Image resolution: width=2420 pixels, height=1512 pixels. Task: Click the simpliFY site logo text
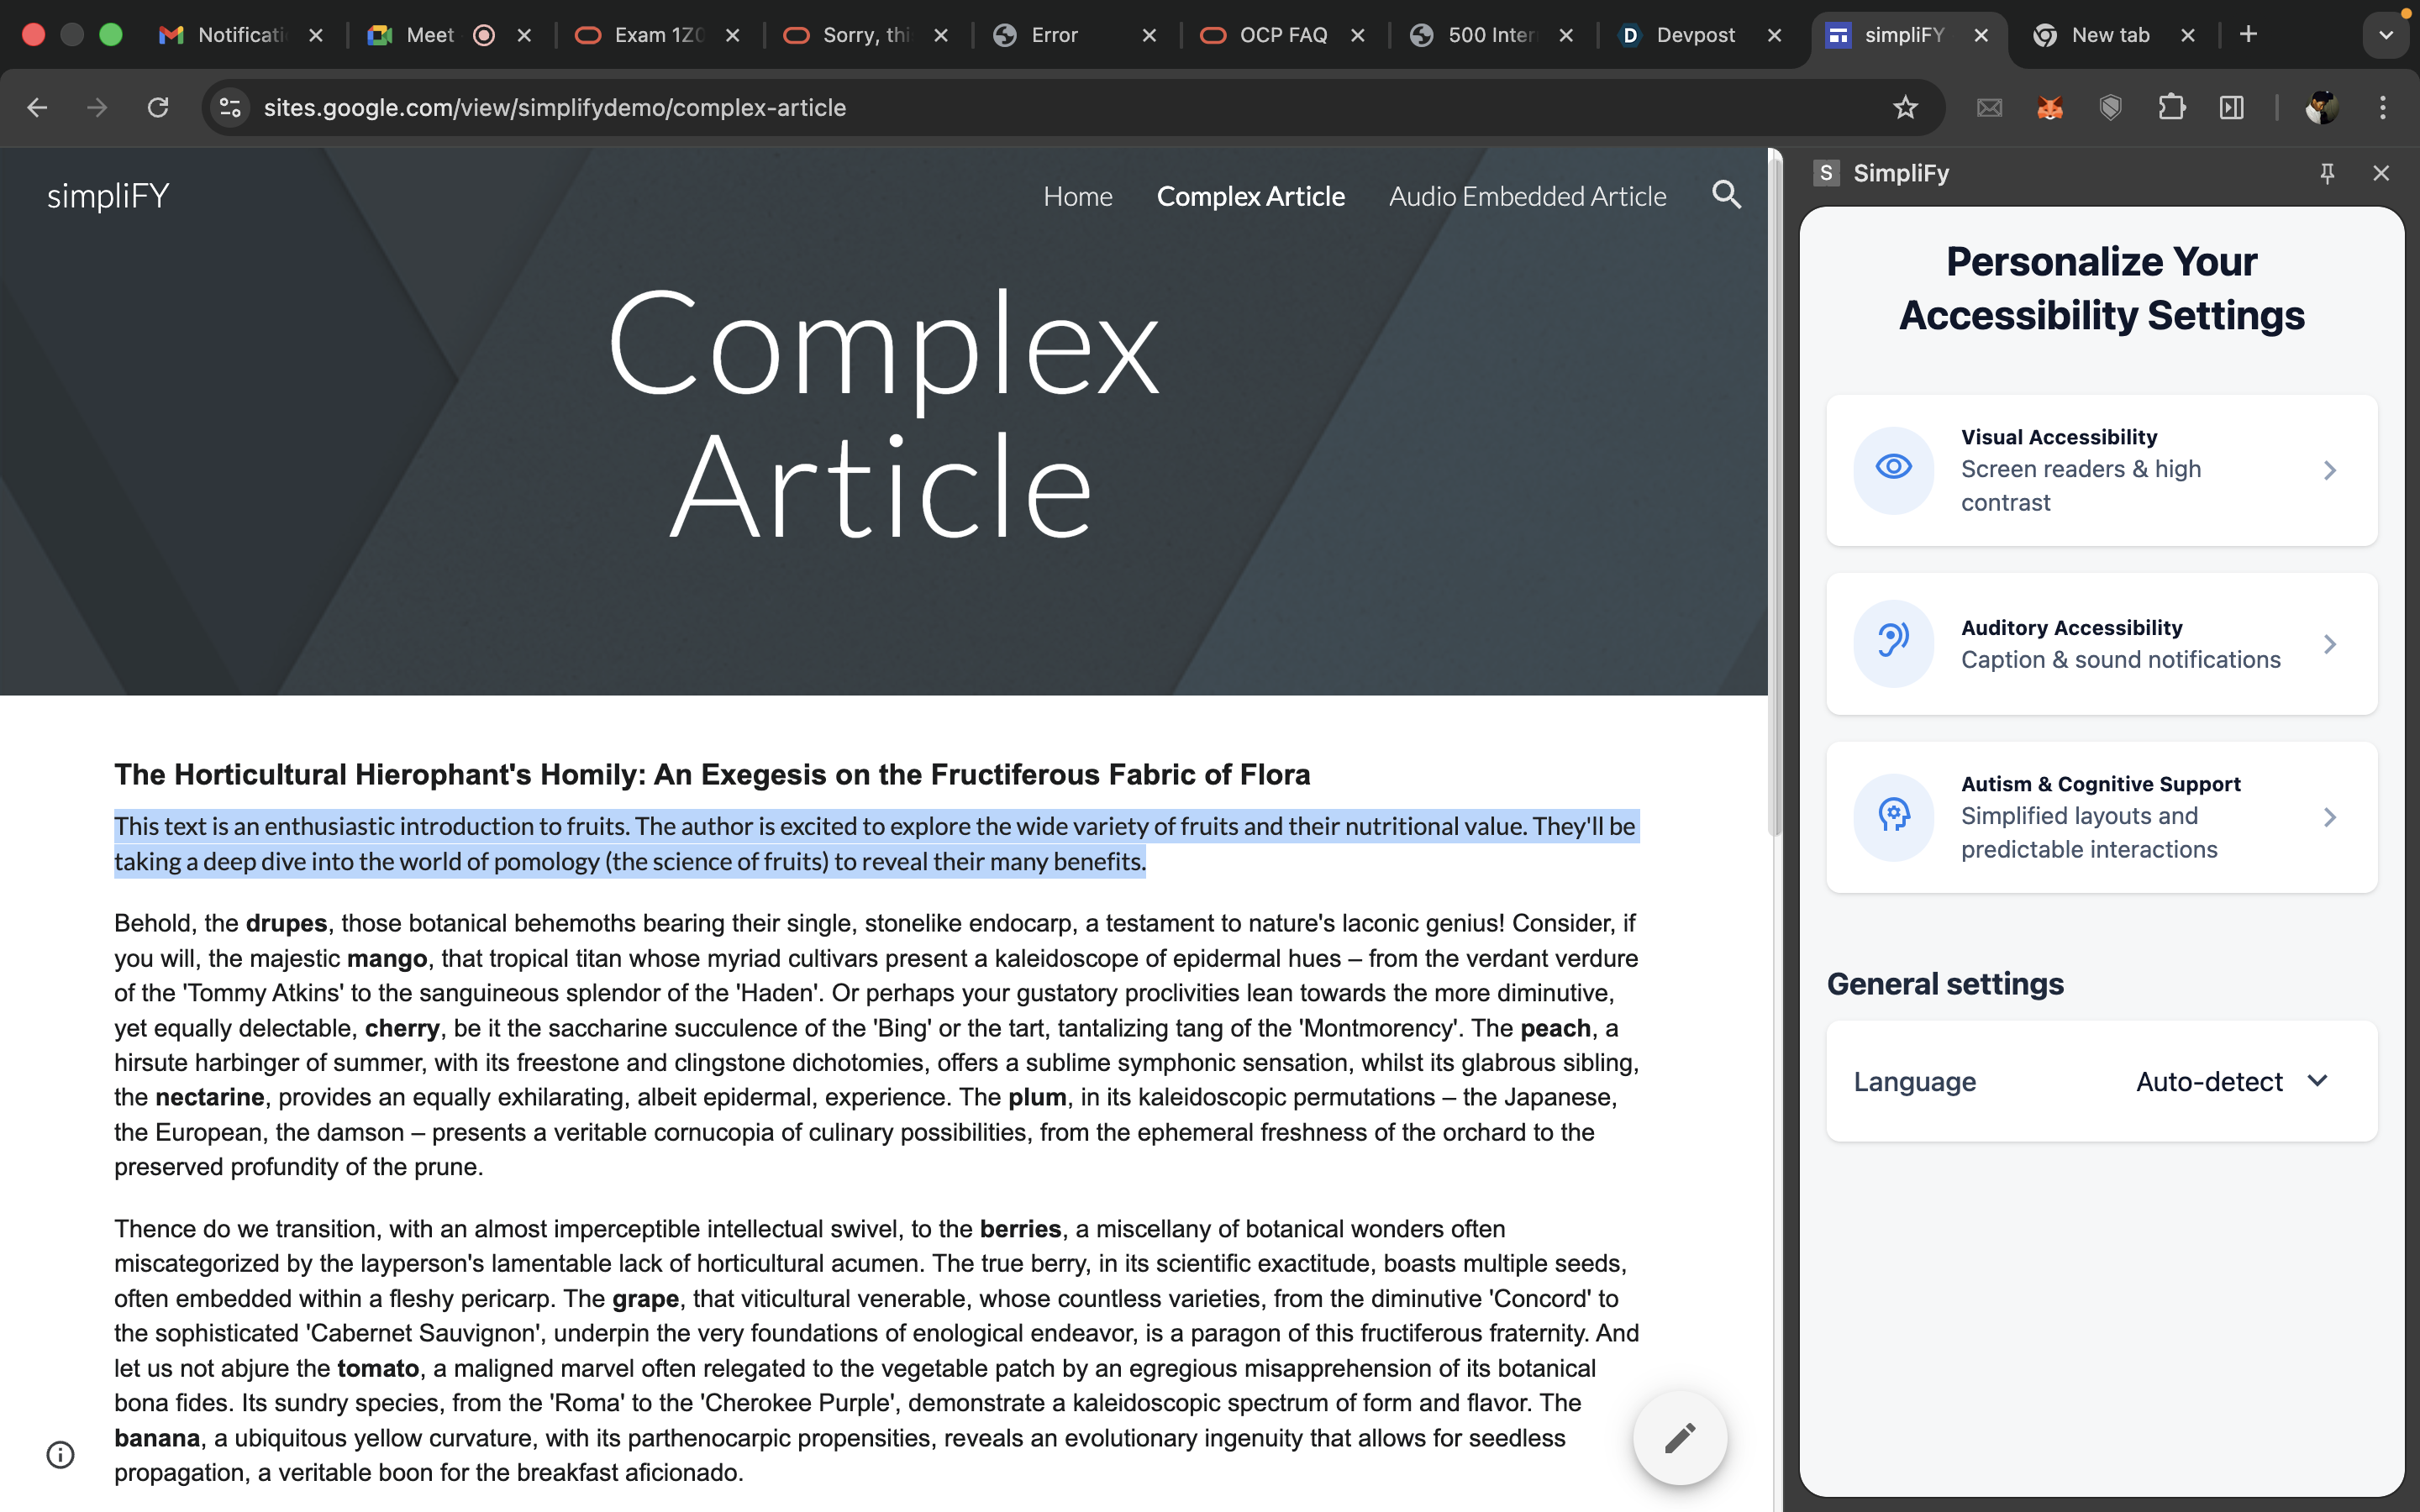(108, 196)
